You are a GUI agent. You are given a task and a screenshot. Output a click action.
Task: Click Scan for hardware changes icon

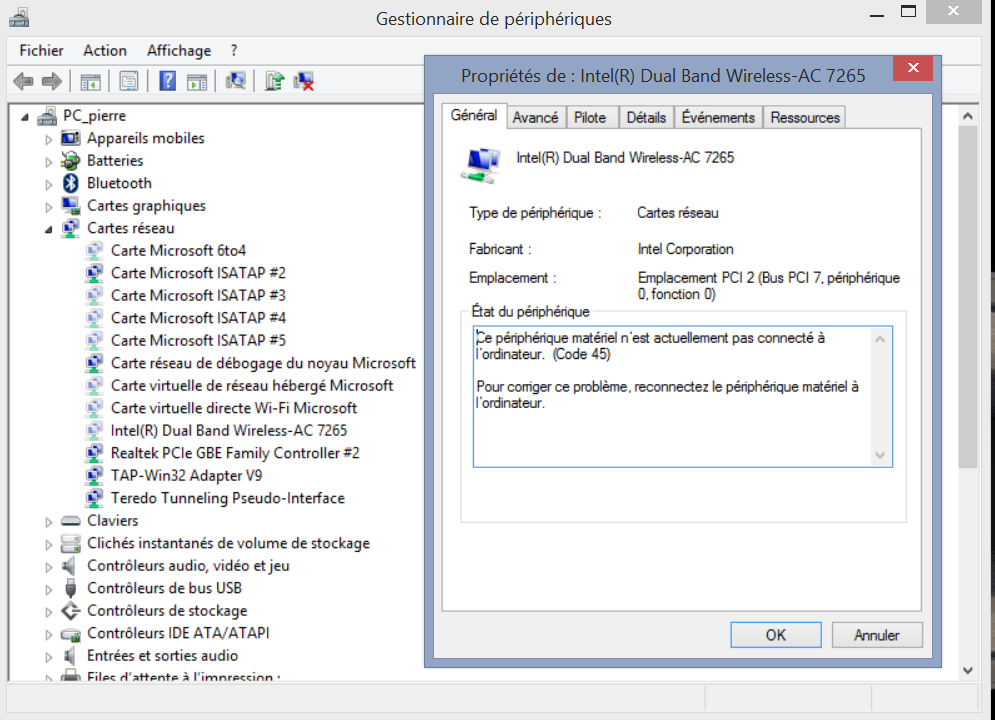point(236,81)
